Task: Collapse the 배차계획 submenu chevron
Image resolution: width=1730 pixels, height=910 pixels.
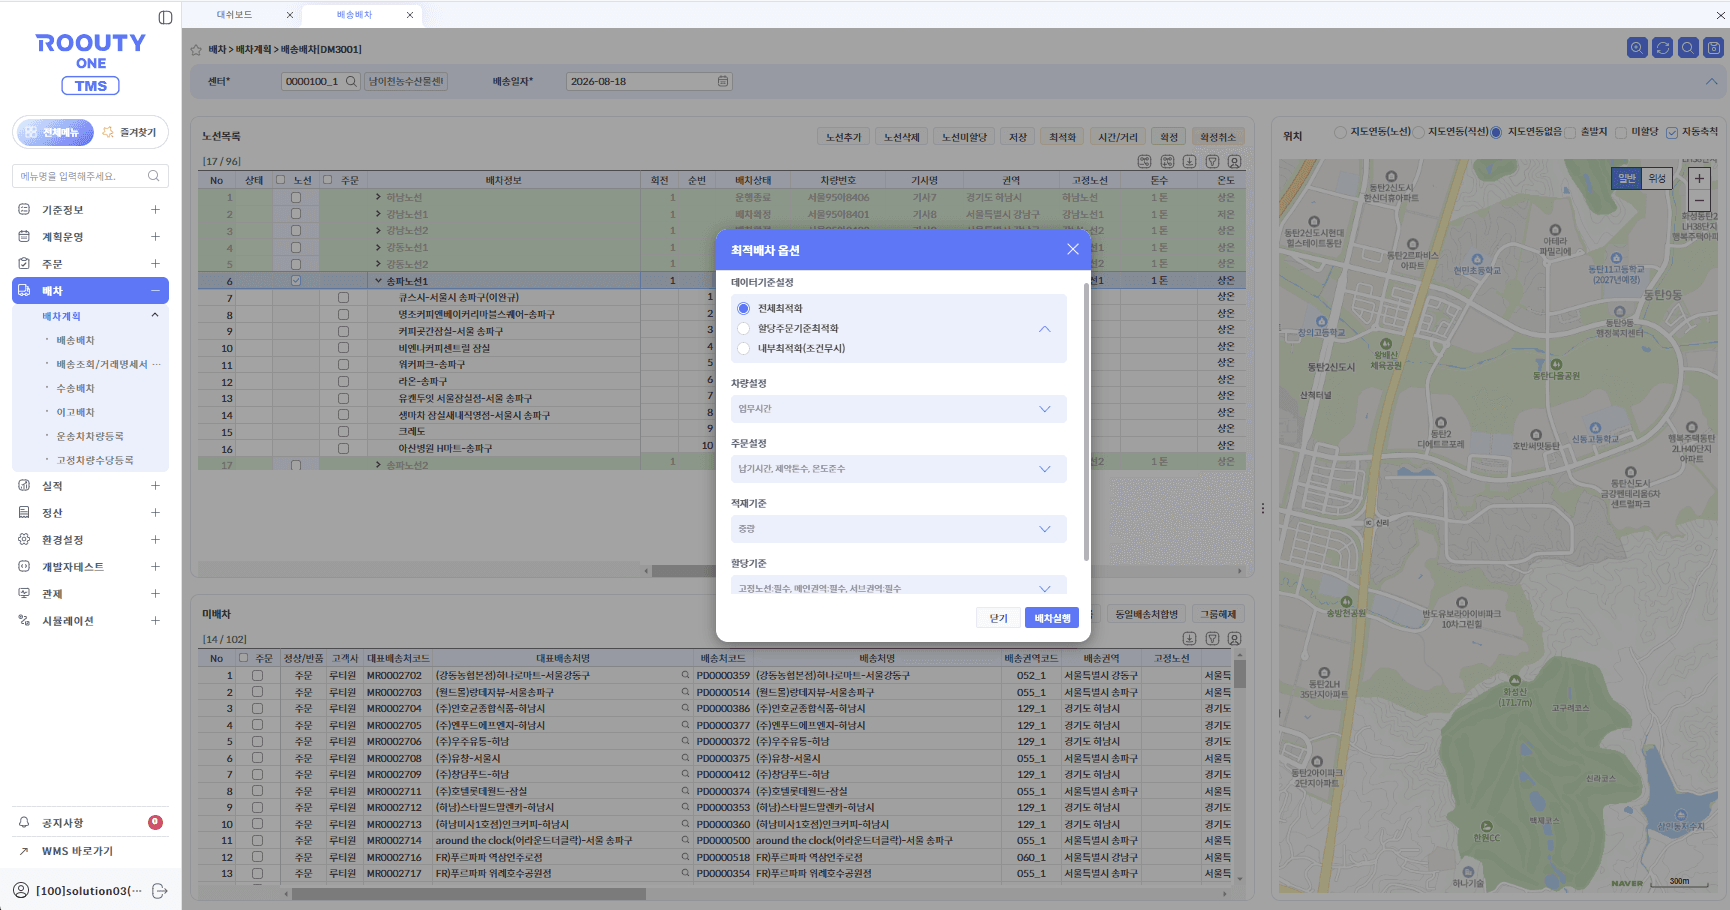Action: (x=155, y=315)
